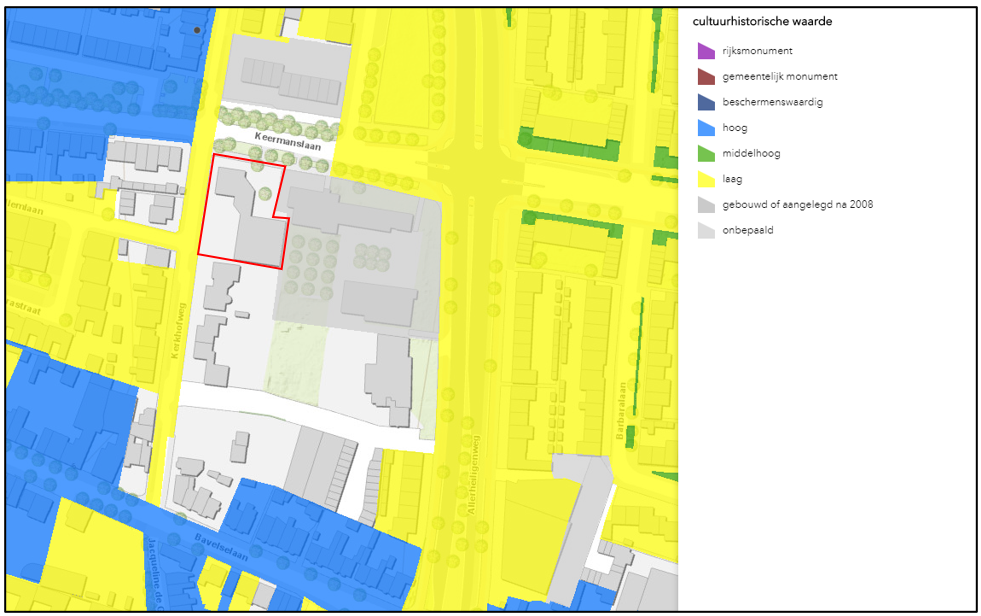Select the dark blue beschermenswaardig swatch
981x616 pixels.
pos(706,103)
